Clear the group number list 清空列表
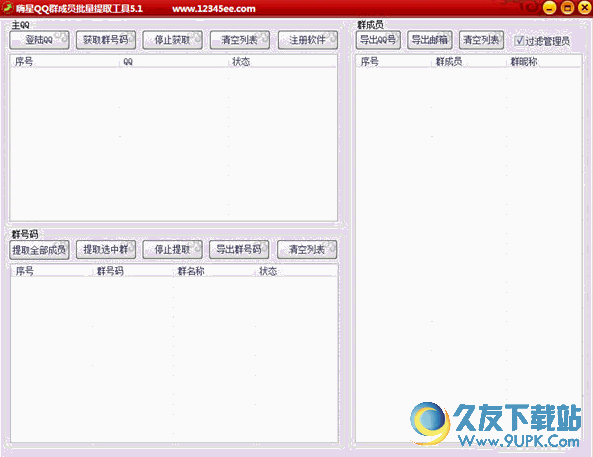 tap(307, 250)
